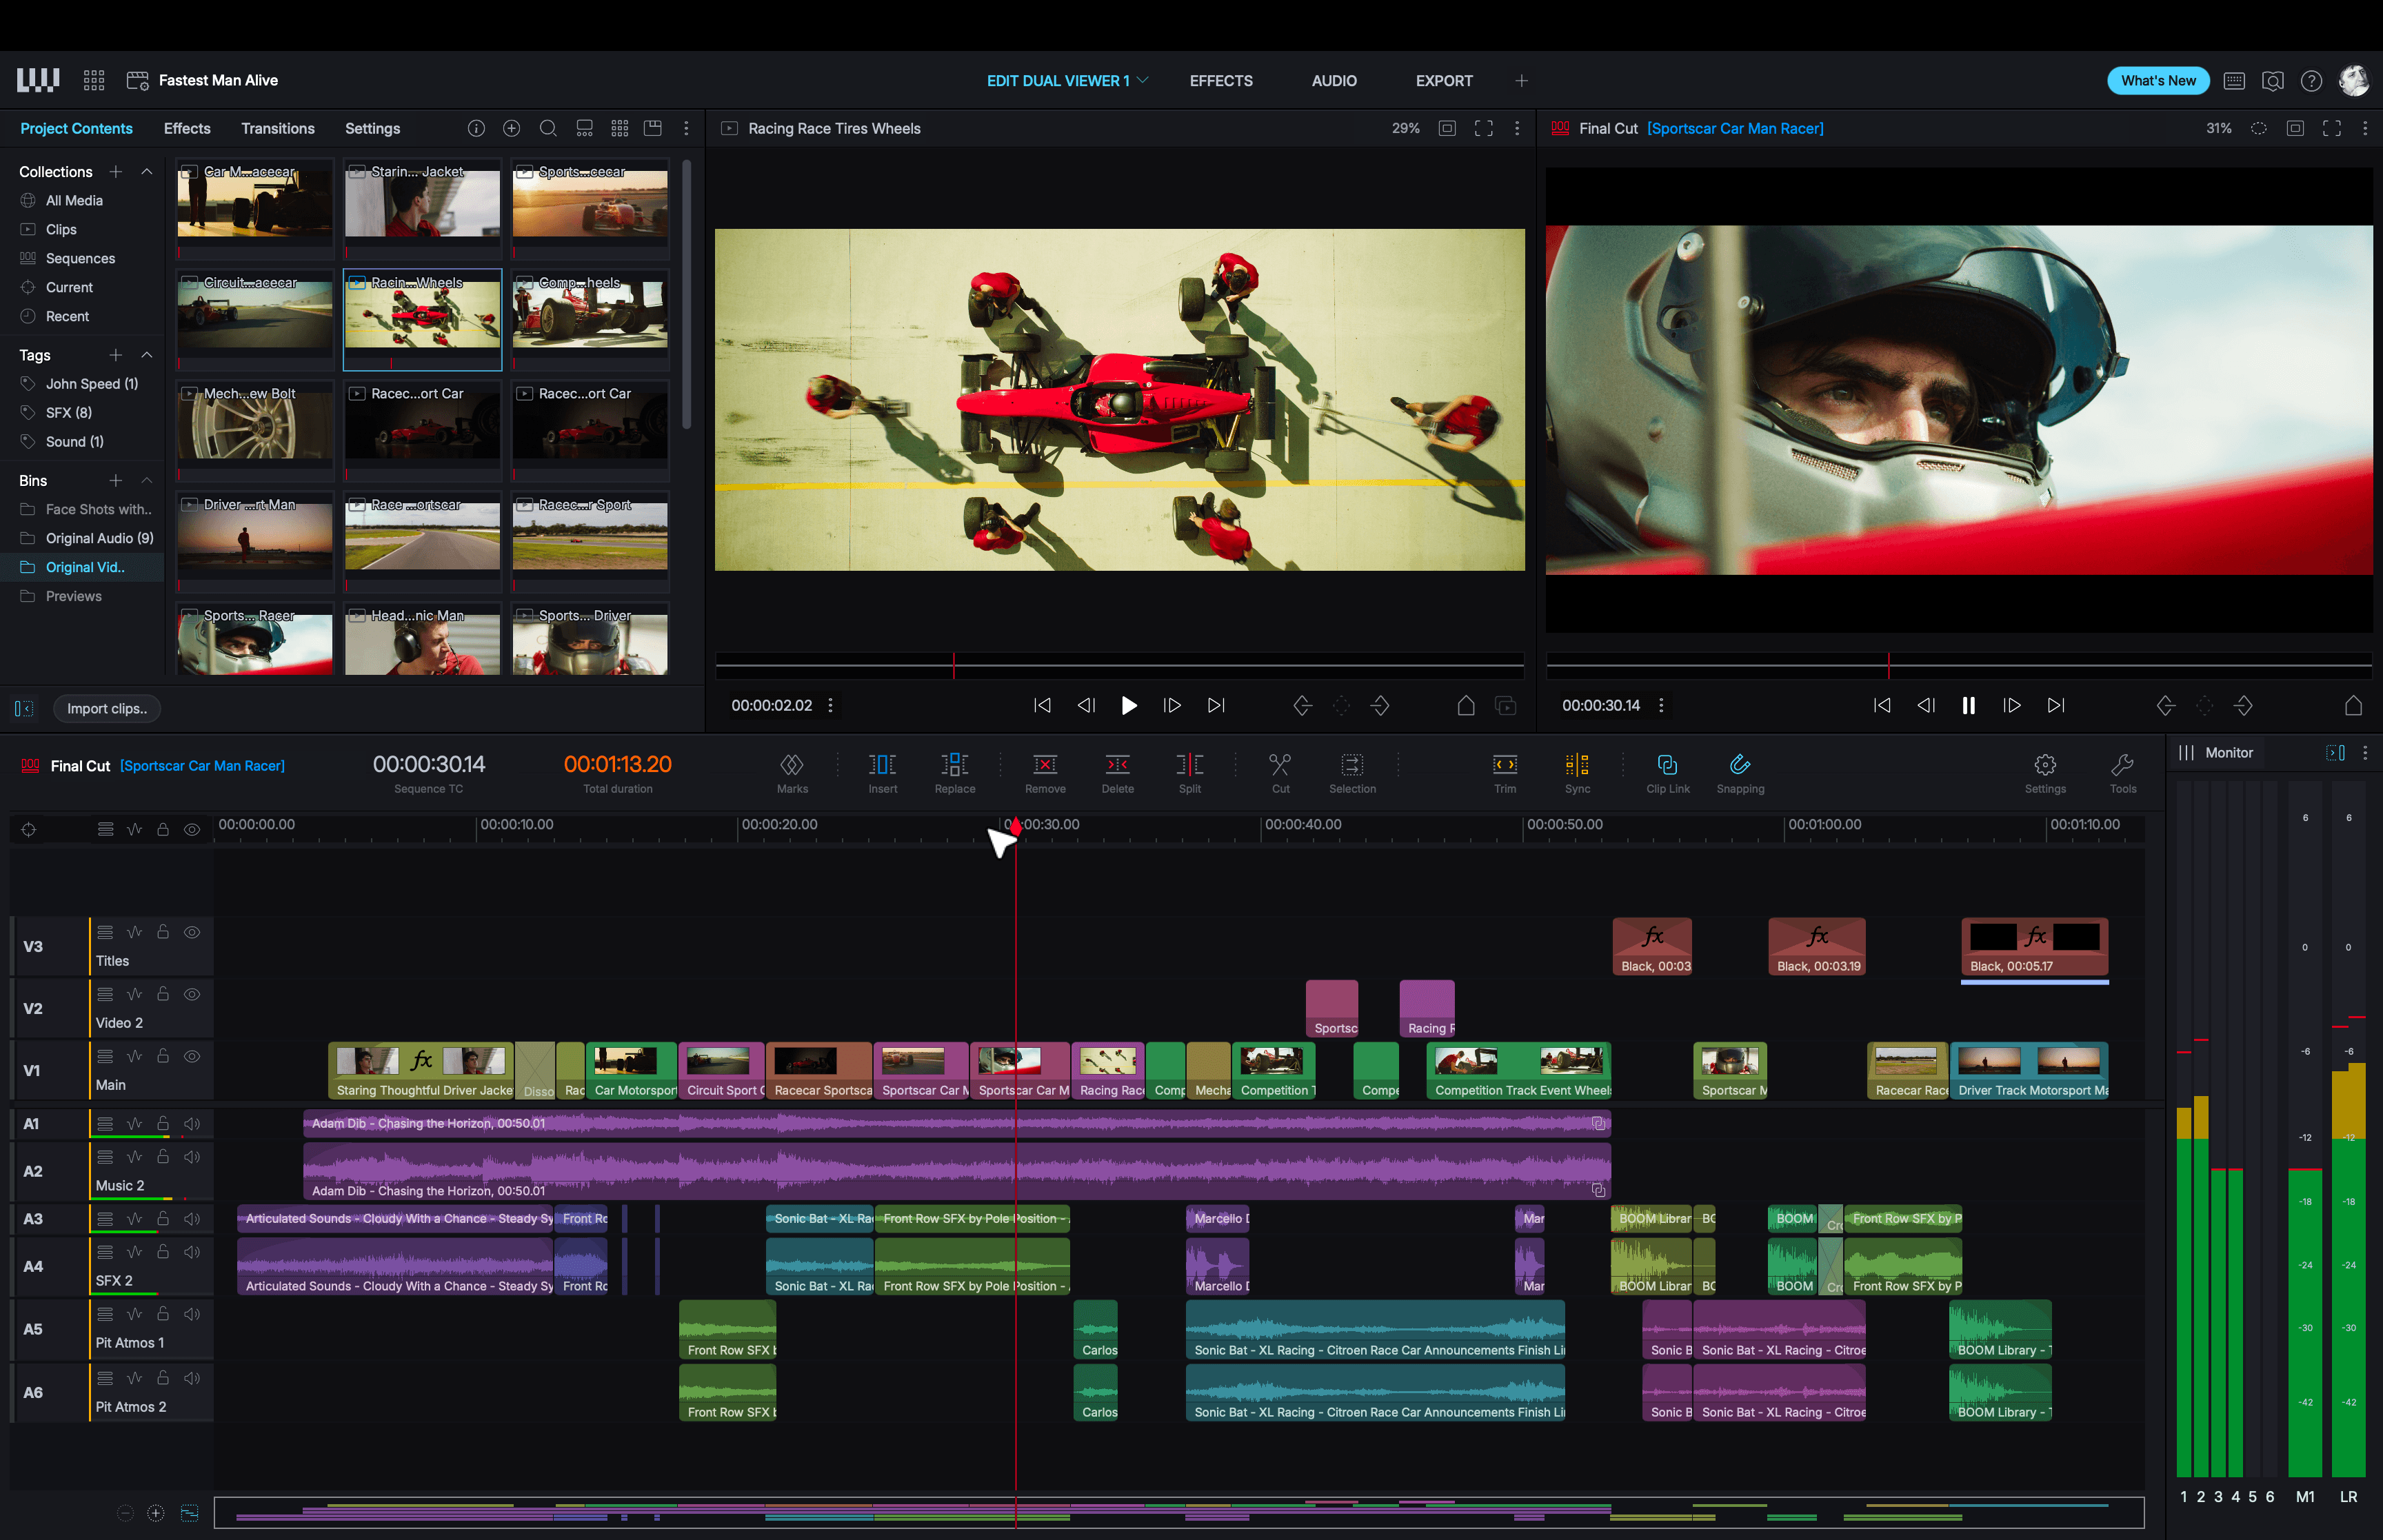This screenshot has width=2383, height=1540.
Task: Click the source viewer scrub bar
Action: pos(1119,665)
